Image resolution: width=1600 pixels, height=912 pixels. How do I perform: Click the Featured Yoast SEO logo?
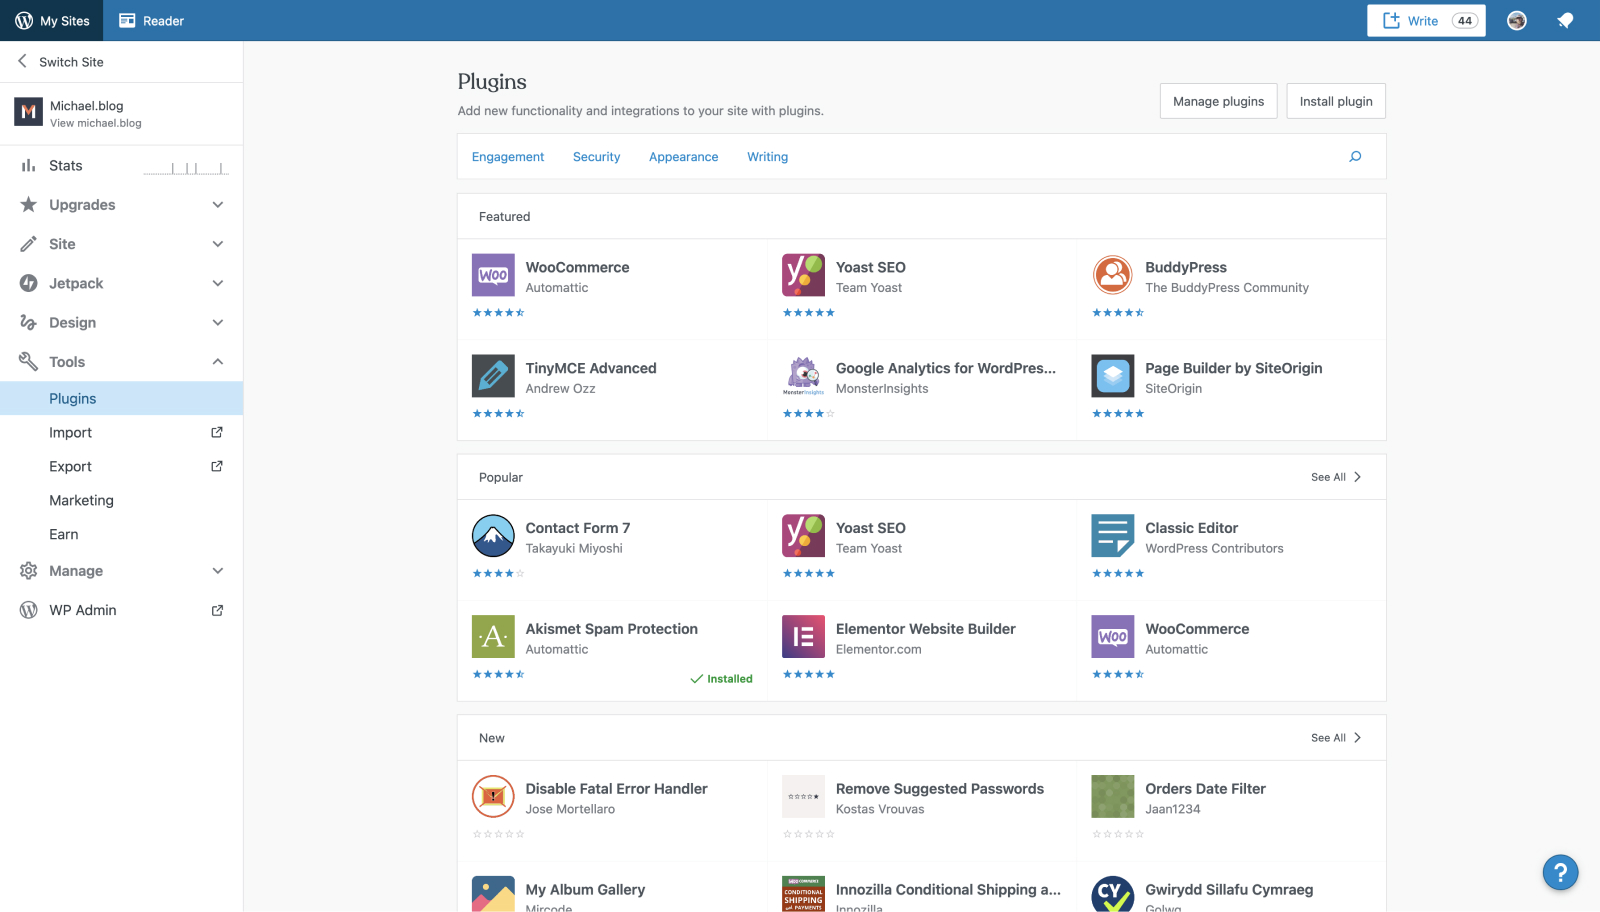[x=803, y=275]
